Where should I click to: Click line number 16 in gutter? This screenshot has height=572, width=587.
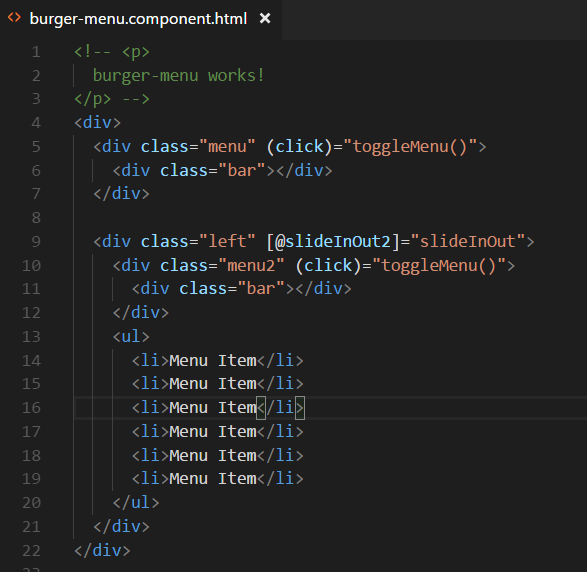pos(31,408)
